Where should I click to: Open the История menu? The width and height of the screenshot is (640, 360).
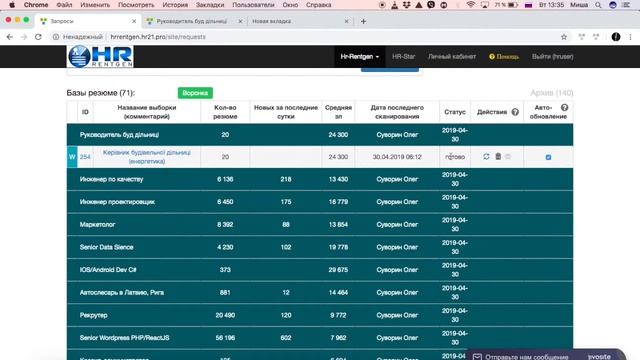[175, 5]
